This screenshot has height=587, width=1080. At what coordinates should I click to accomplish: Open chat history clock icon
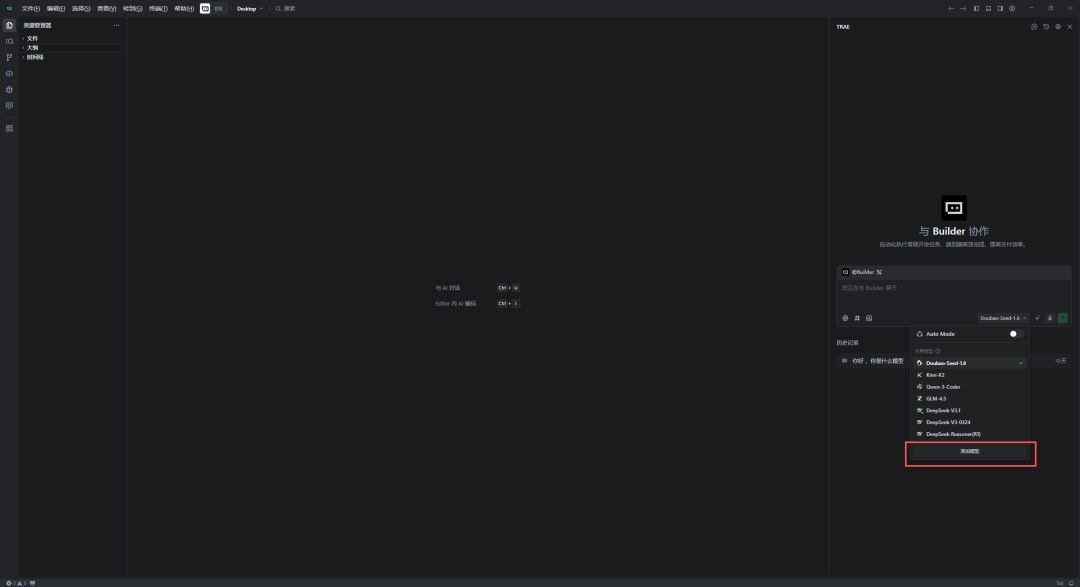[1046, 27]
